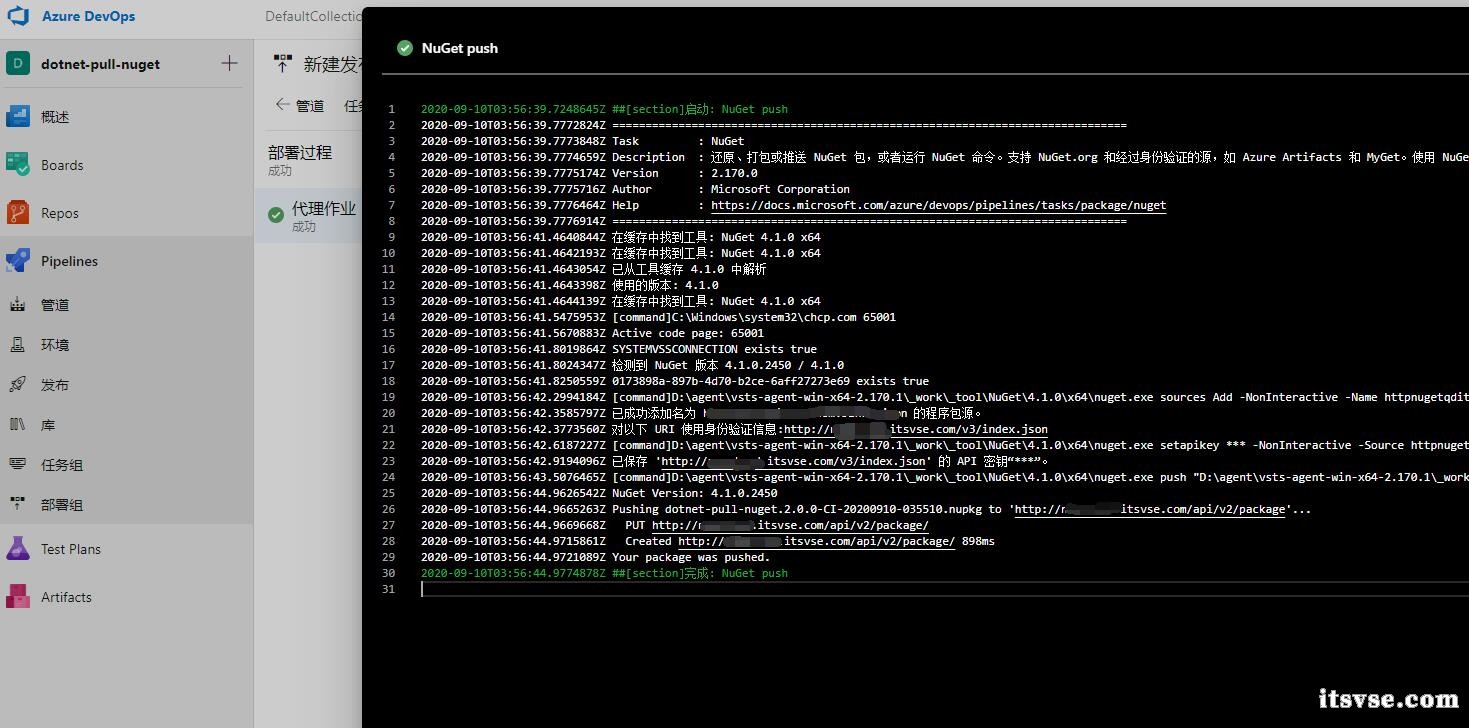The image size is (1469, 728).
Task: Click the DefaultCollection breadcrumb
Action: coord(313,16)
